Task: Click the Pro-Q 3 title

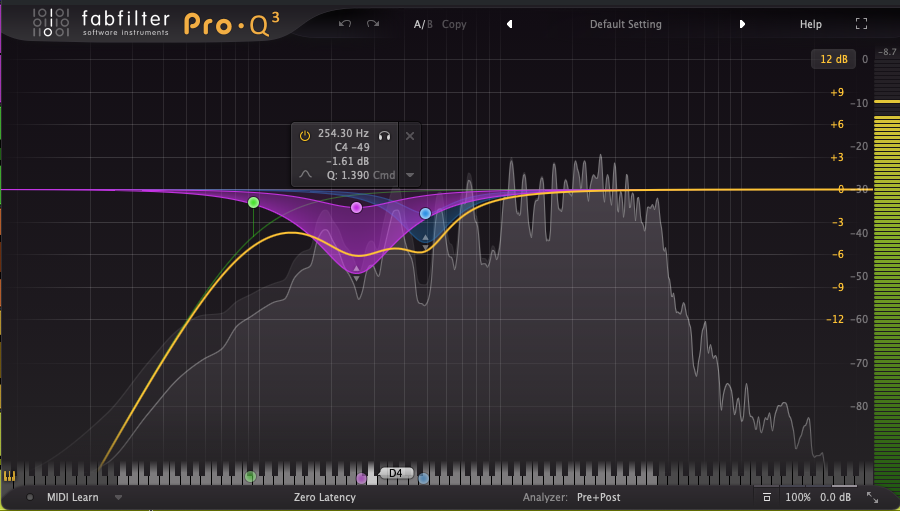Action: click(x=231, y=24)
